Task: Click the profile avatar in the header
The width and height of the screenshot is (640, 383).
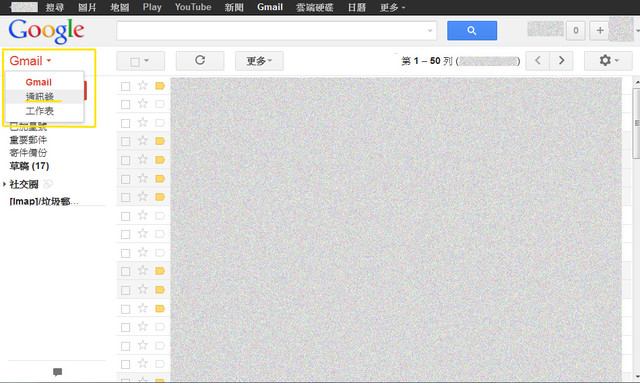Action: point(621,29)
